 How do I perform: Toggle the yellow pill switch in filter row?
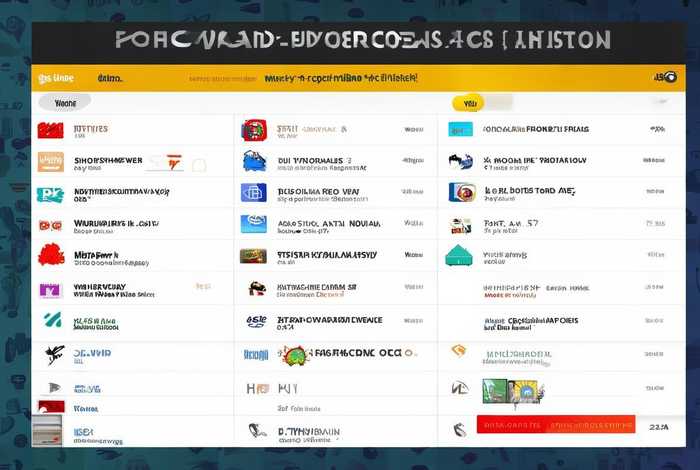click(x=466, y=102)
